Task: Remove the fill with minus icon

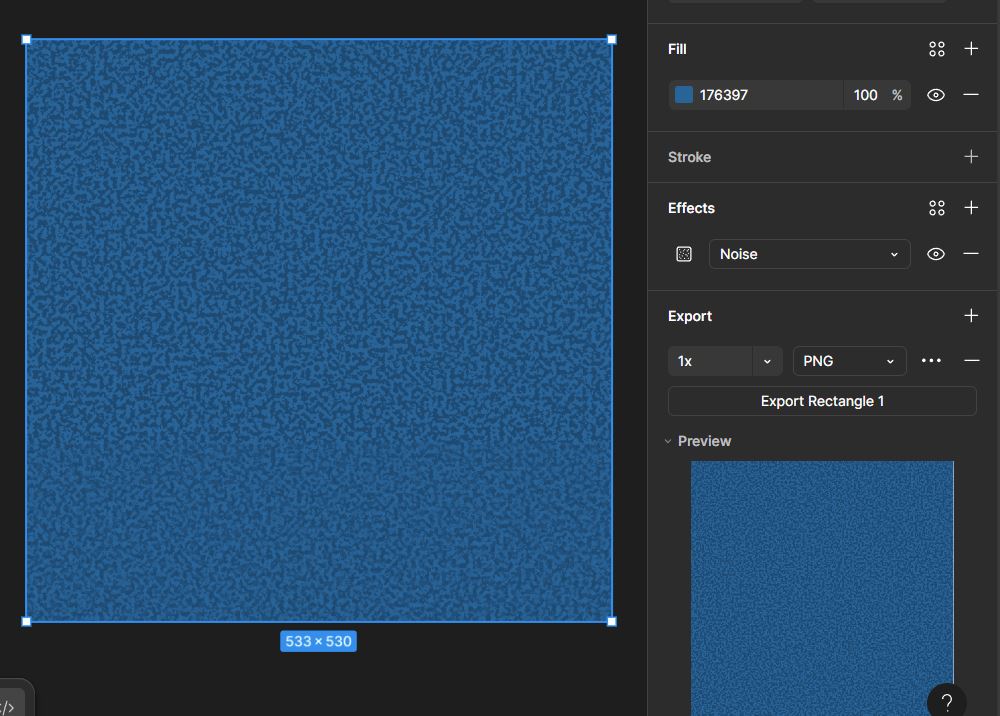Action: click(971, 94)
